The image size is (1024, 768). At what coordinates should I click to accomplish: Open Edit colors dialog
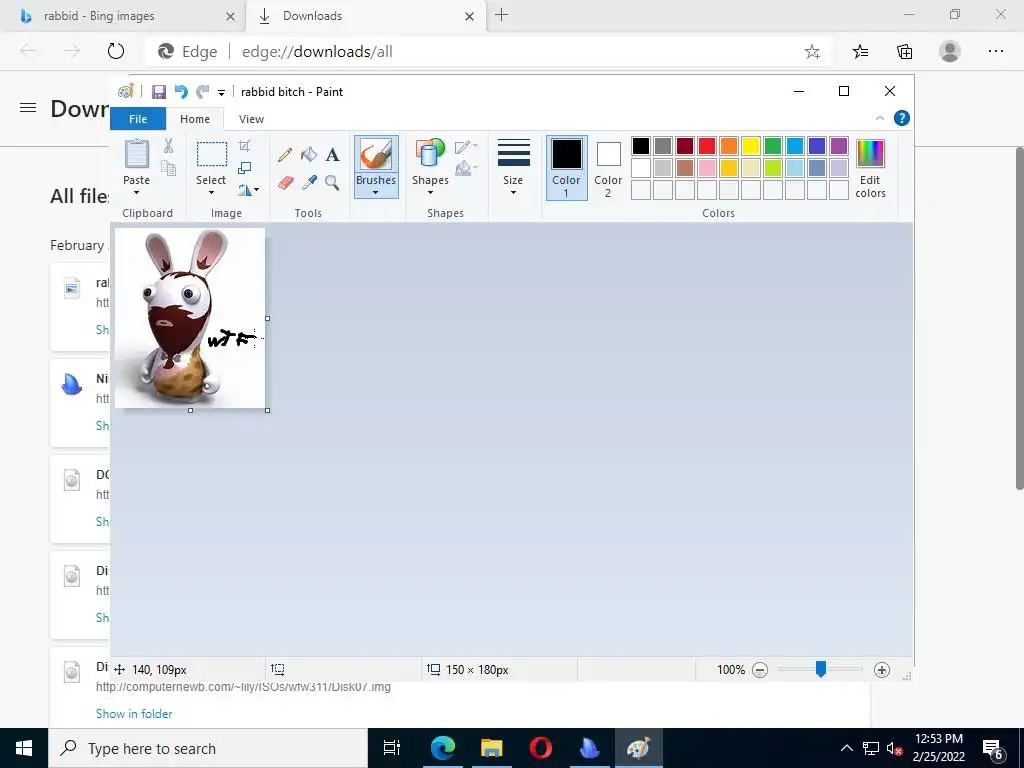point(871,168)
